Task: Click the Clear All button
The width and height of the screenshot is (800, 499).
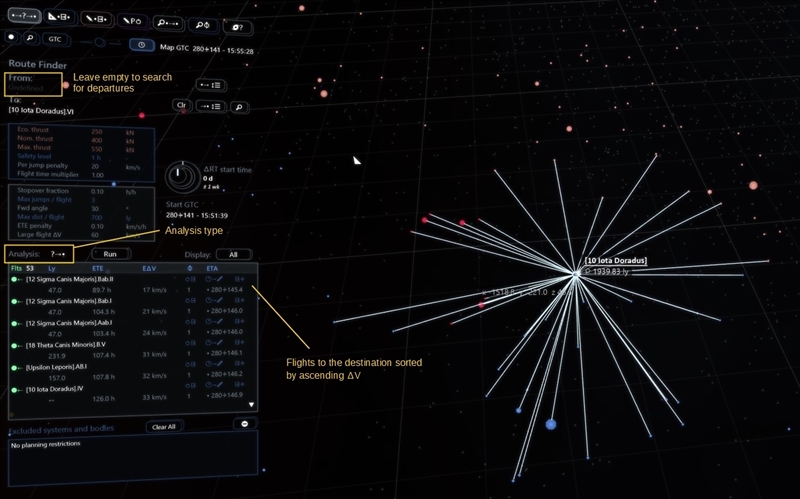Action: (164, 427)
